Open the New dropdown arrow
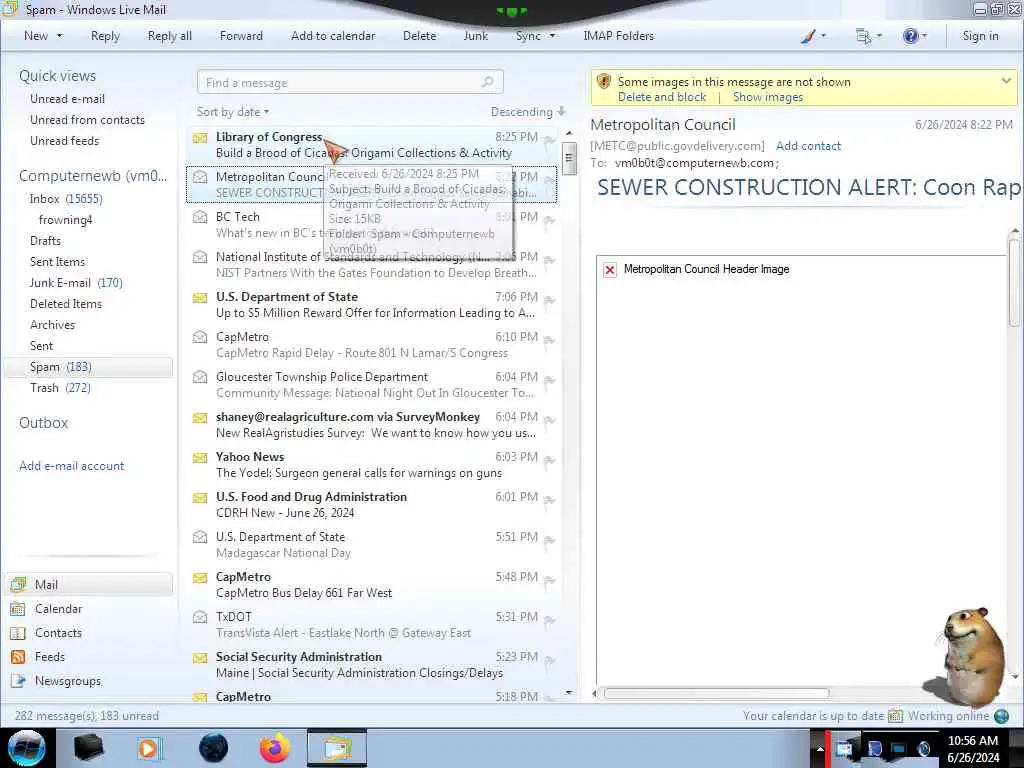Screen dimensions: 1024x768 pos(59,36)
